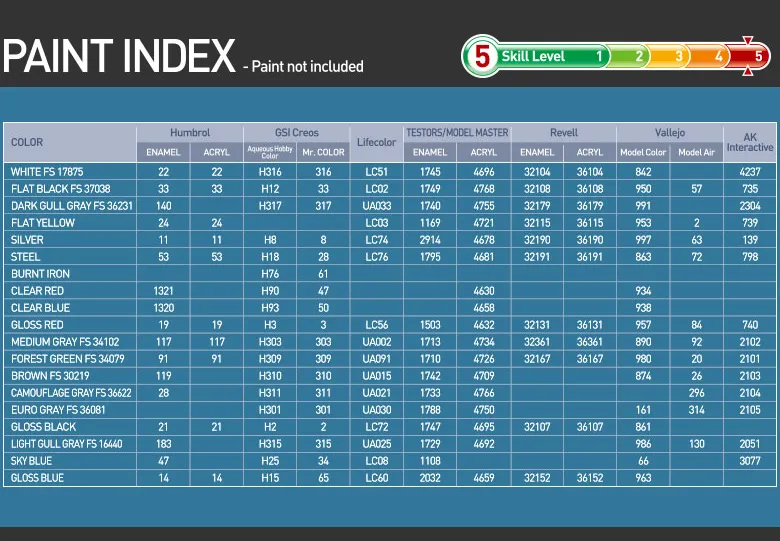Click the ENAMEL subheader under Humbrol
The width and height of the screenshot is (780, 541).
[x=163, y=152]
